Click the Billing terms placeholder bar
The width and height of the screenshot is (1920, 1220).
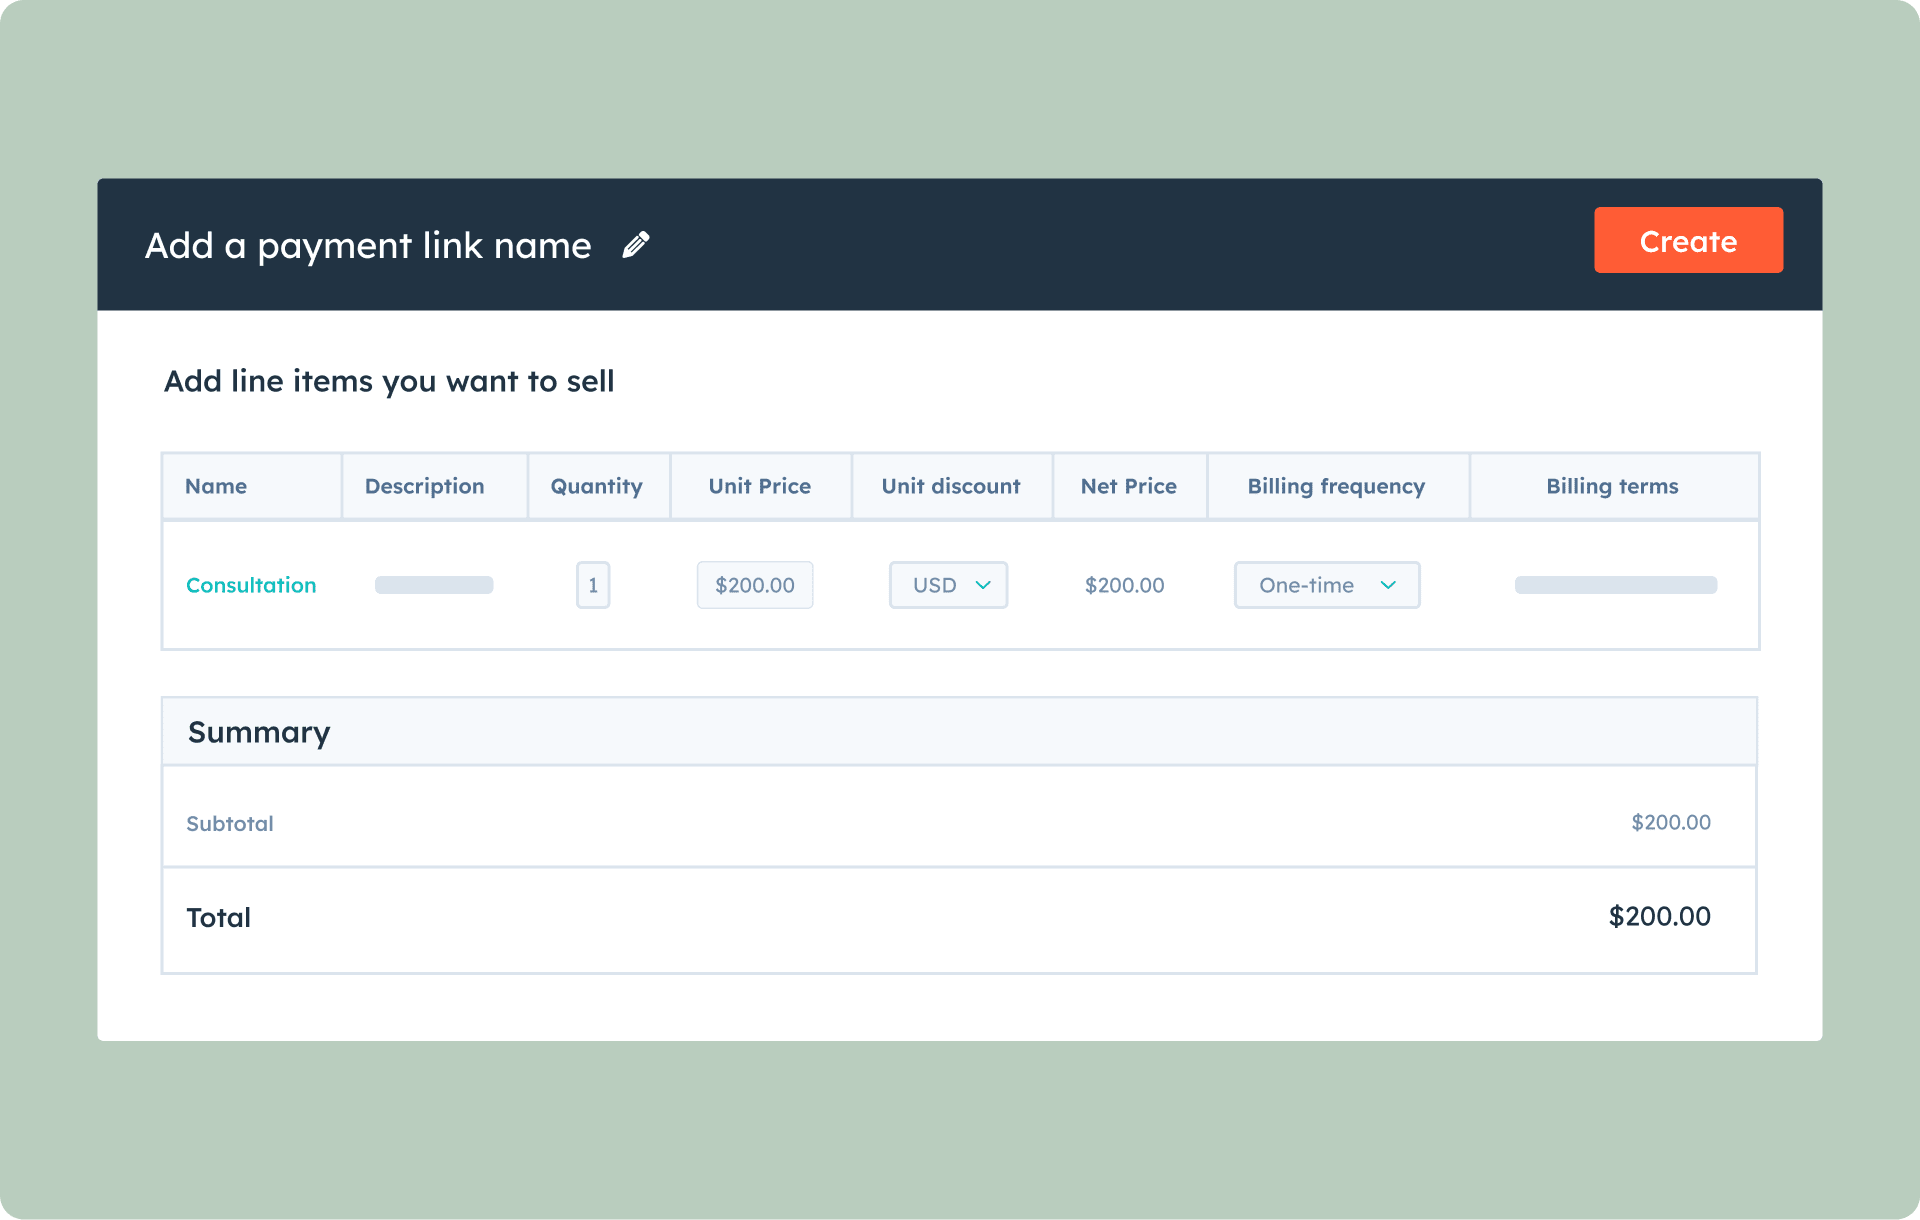click(1615, 585)
